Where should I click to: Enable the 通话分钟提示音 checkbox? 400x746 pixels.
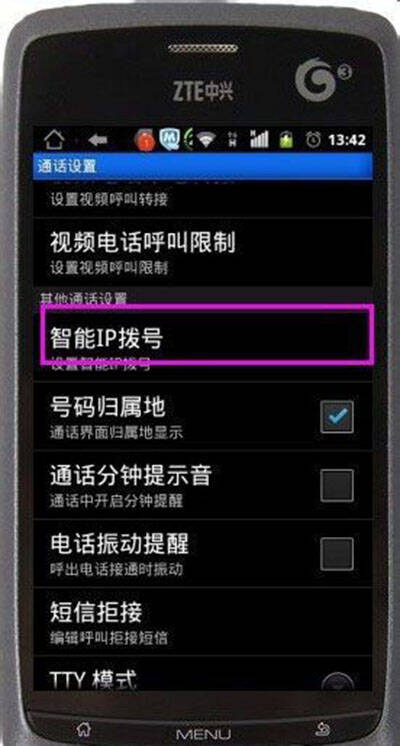(337, 485)
